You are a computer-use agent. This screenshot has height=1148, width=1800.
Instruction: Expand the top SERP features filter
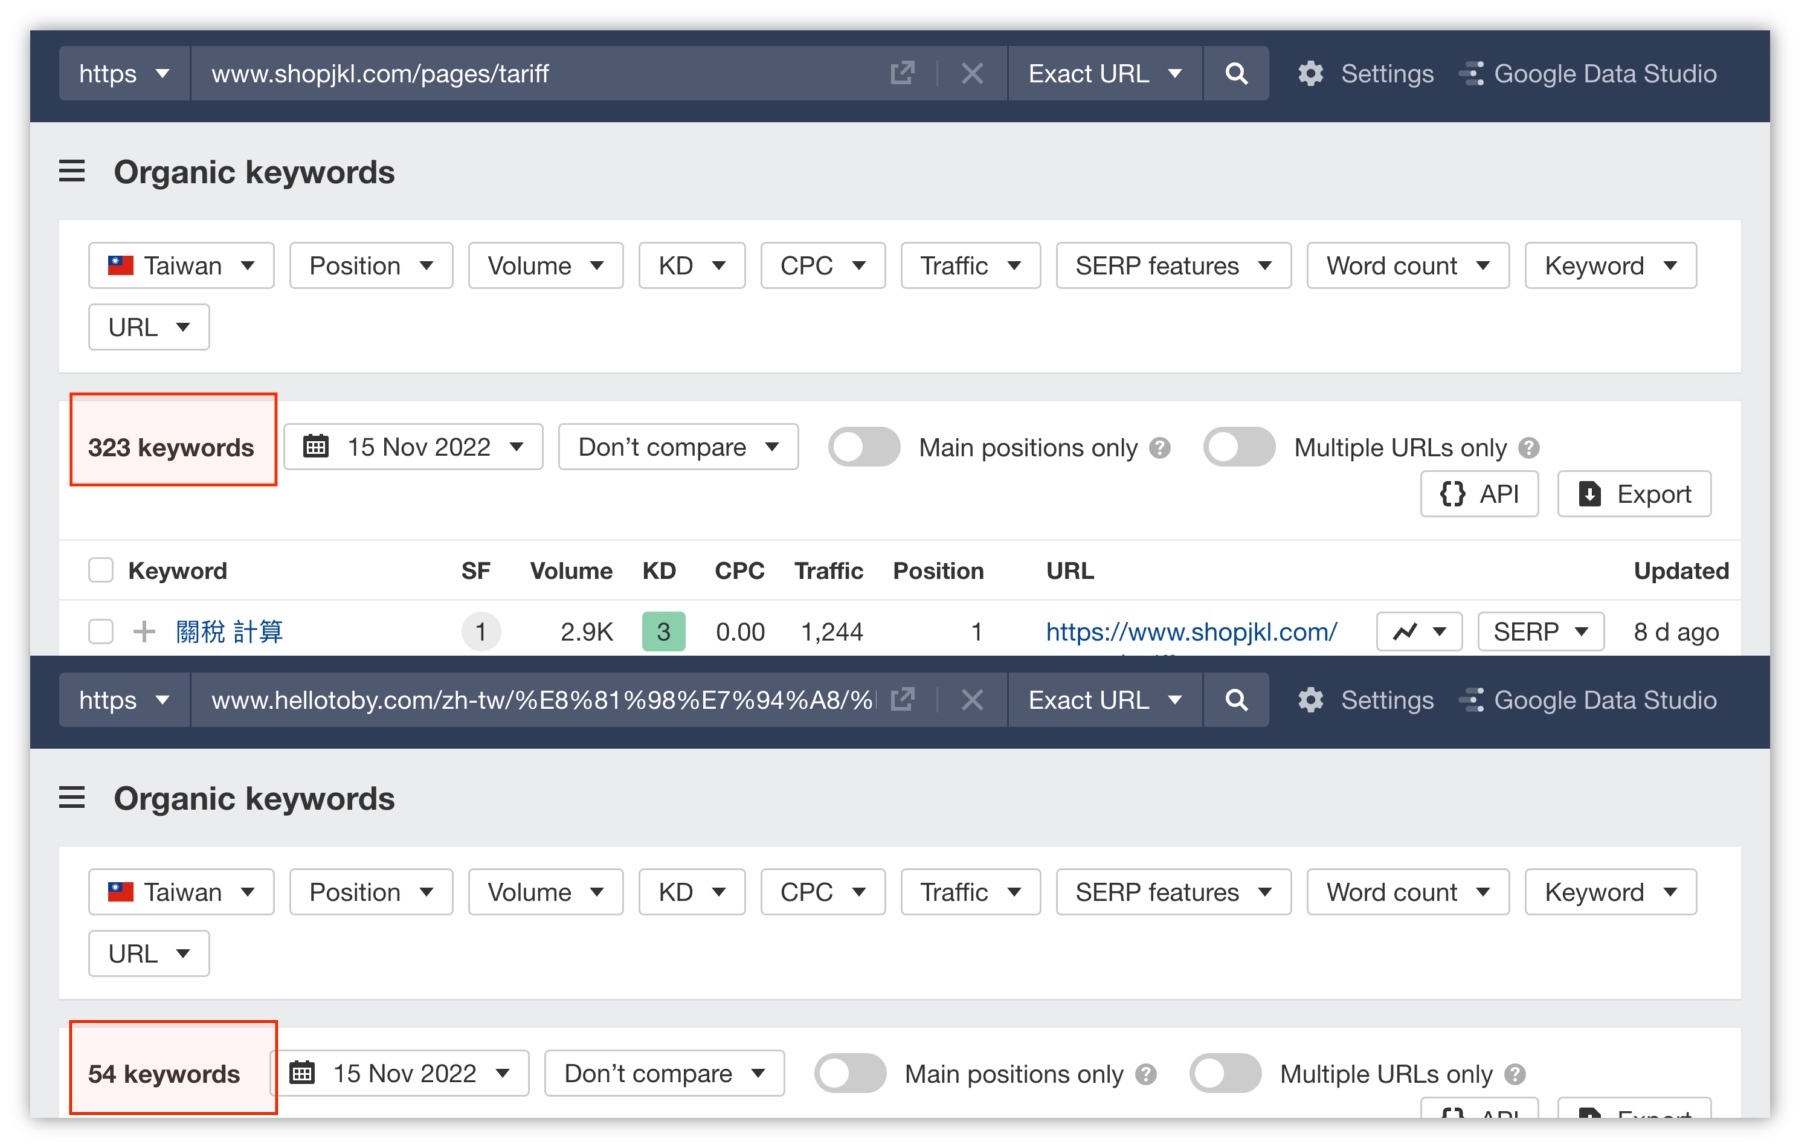[1173, 266]
